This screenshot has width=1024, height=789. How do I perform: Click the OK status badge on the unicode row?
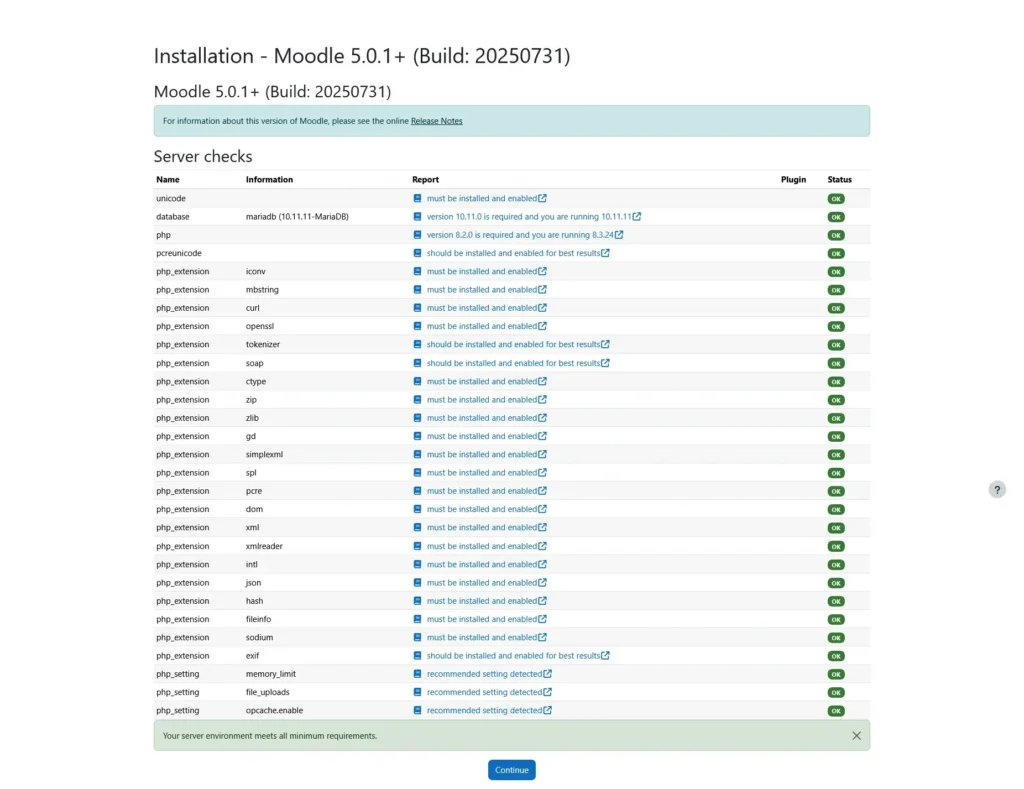(836, 198)
